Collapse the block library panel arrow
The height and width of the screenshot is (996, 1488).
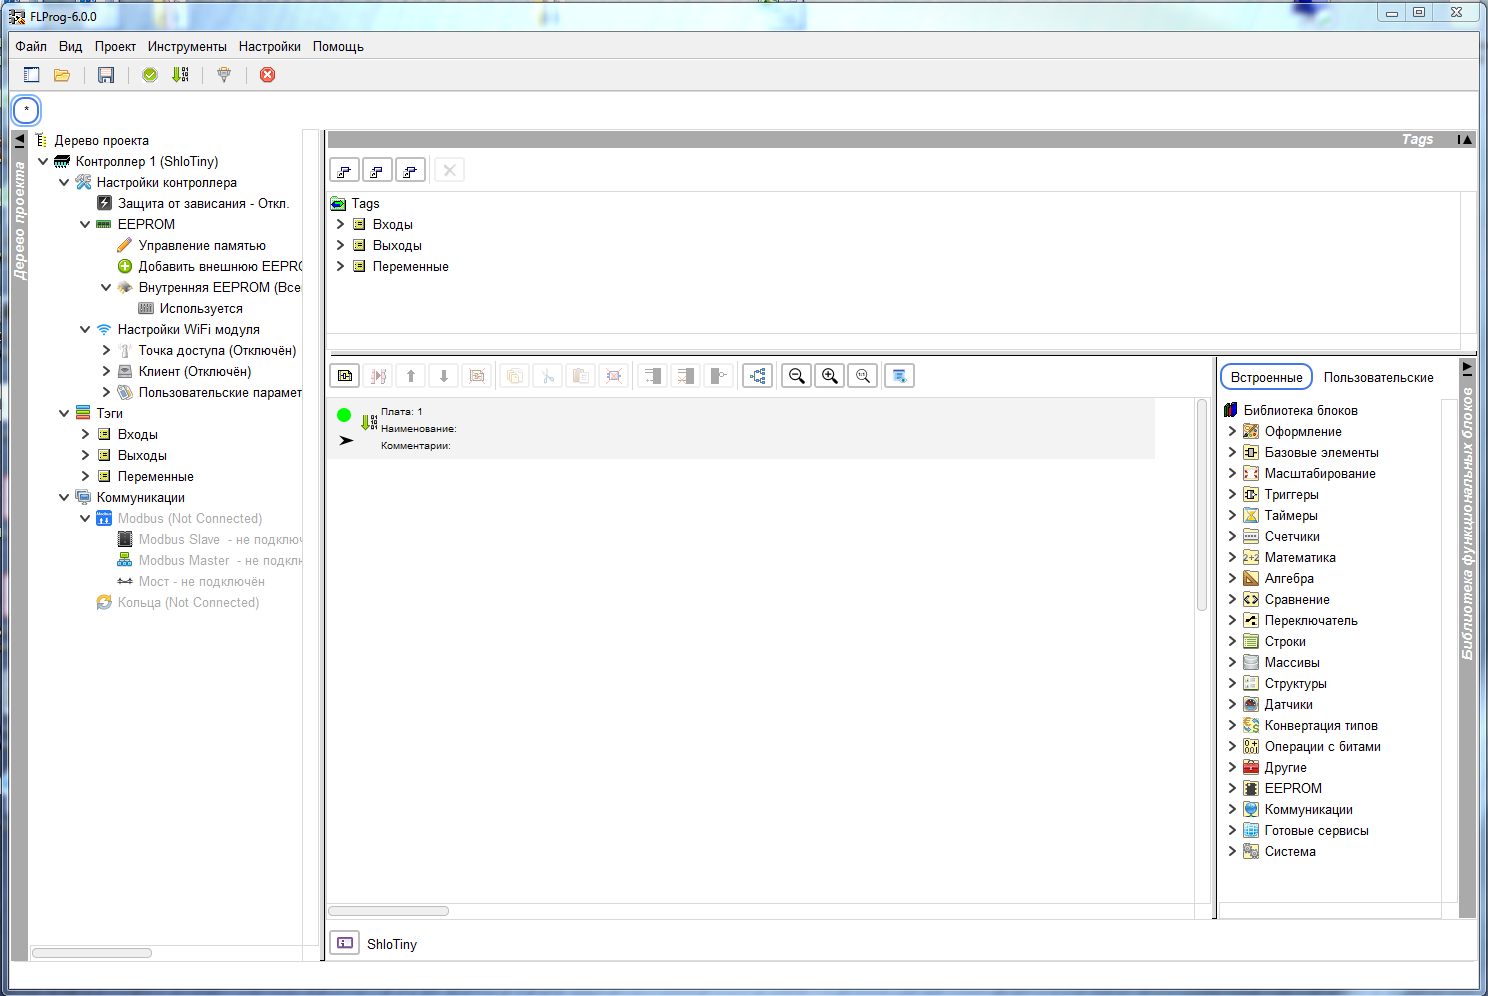click(x=1467, y=368)
